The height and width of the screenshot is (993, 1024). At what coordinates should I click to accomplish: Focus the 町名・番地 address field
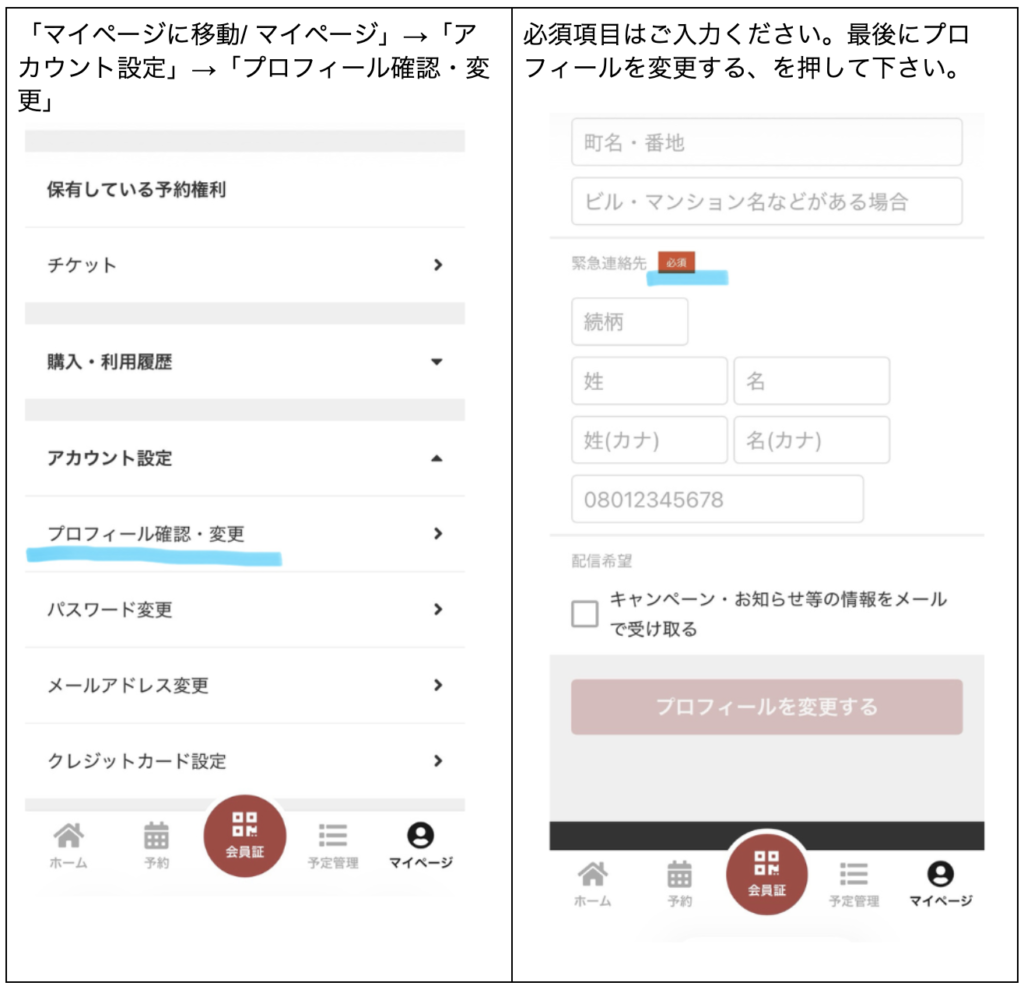[766, 143]
